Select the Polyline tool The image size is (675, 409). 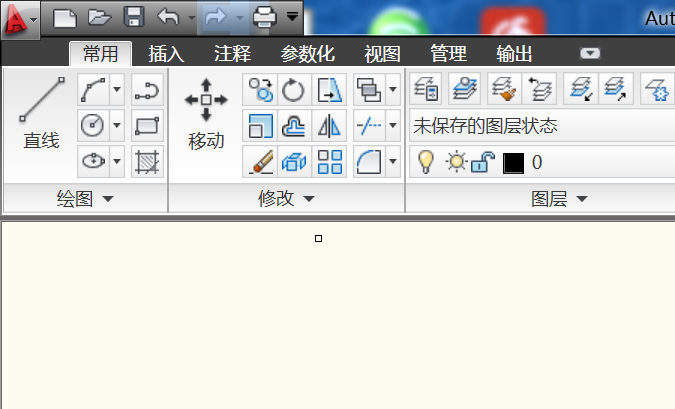pos(147,90)
